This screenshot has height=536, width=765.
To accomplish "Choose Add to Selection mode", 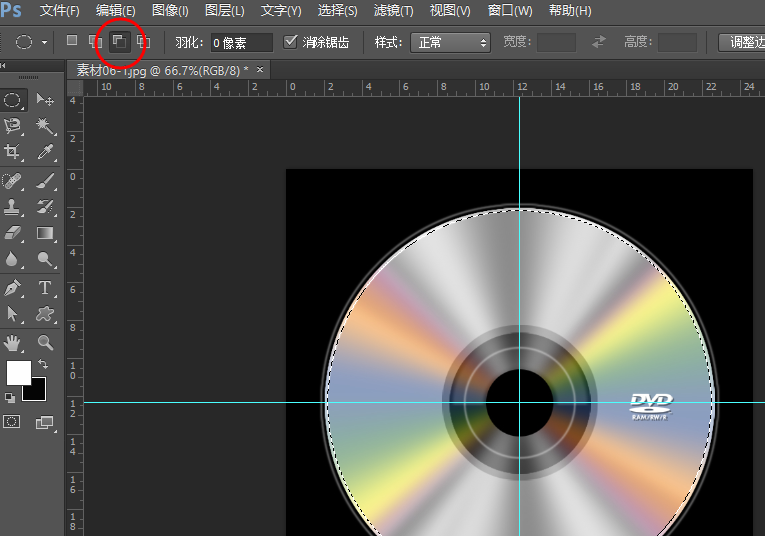I will coord(95,41).
